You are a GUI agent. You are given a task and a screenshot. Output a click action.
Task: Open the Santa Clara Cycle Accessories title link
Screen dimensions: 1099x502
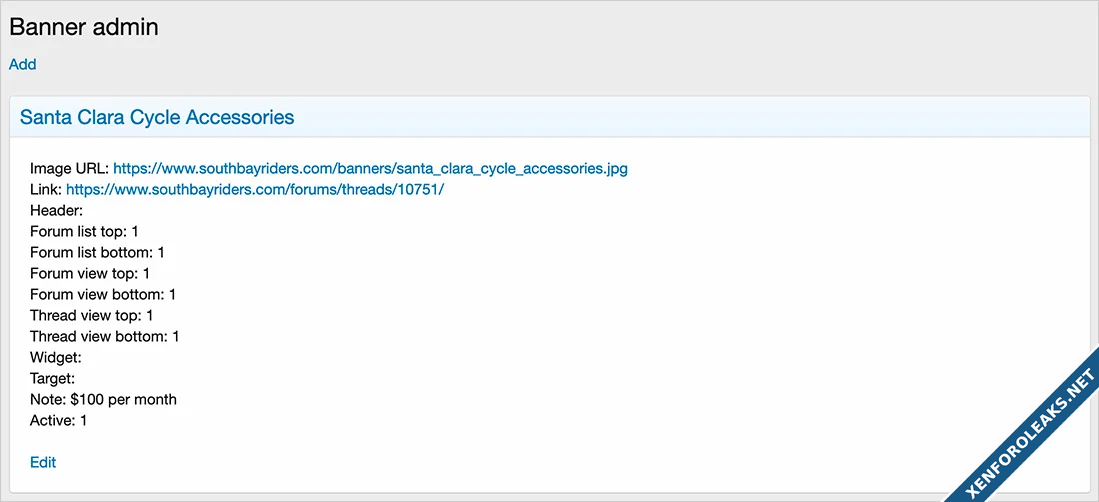tap(157, 117)
